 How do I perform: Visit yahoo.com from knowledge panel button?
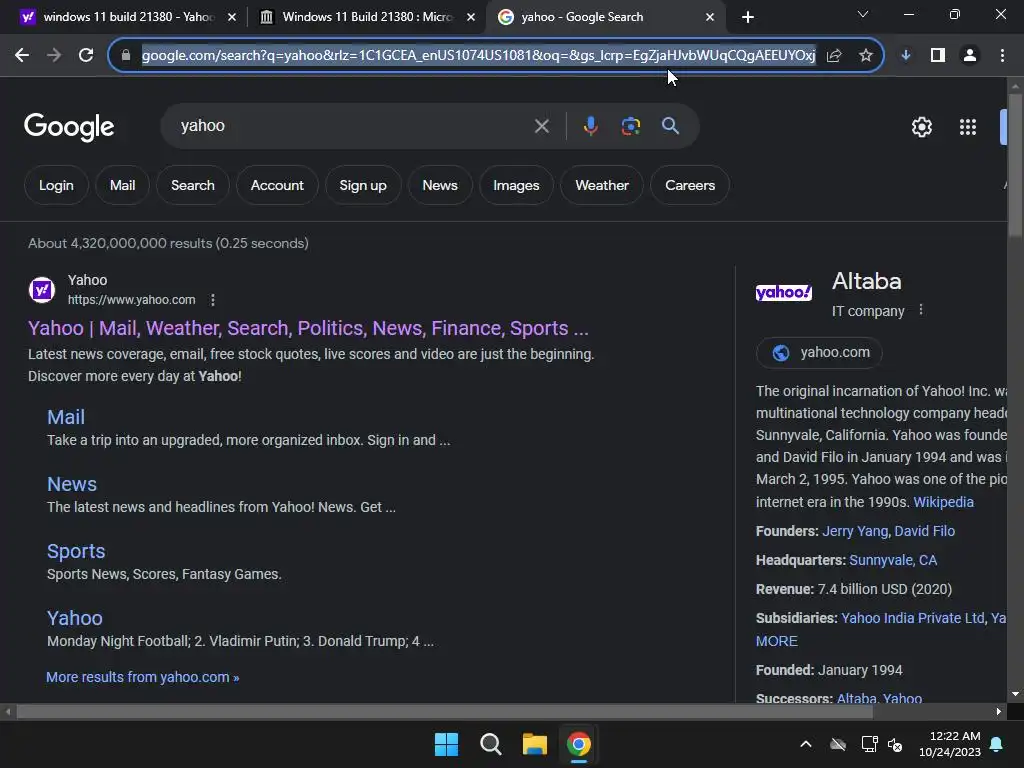point(819,353)
